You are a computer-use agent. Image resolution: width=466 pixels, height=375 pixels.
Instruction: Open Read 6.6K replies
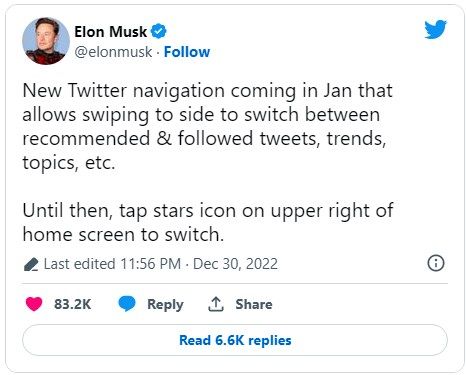[x=235, y=340]
